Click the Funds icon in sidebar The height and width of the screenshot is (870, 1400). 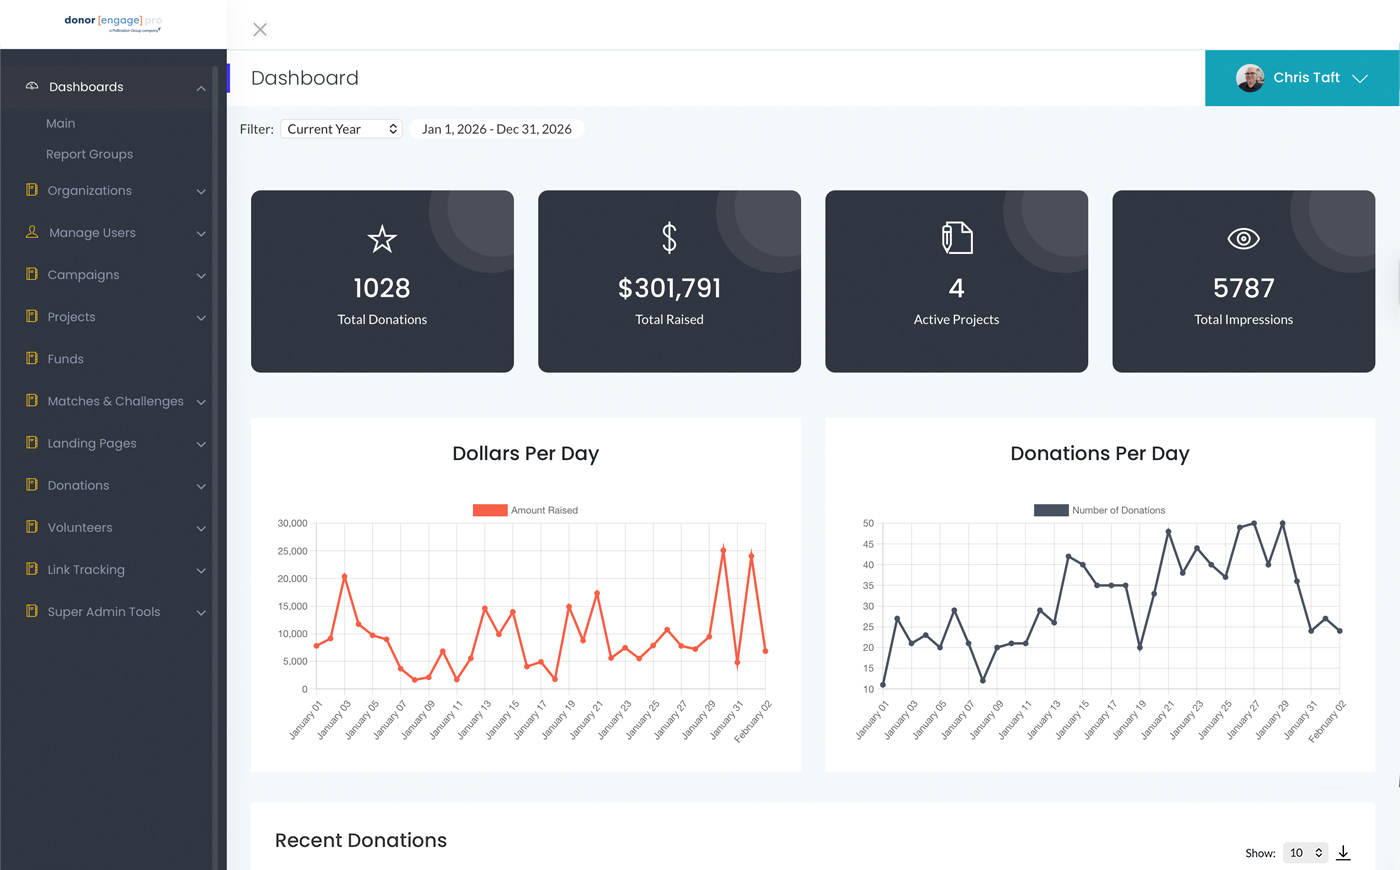click(32, 358)
